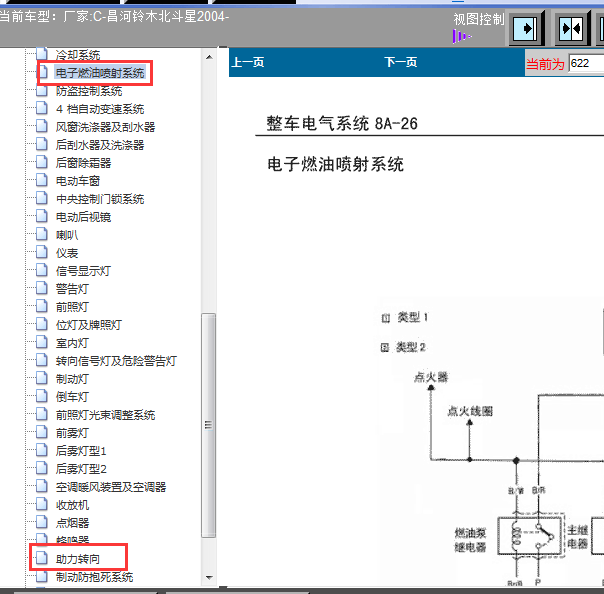Select 仪表 entry

pyautogui.click(x=67, y=253)
